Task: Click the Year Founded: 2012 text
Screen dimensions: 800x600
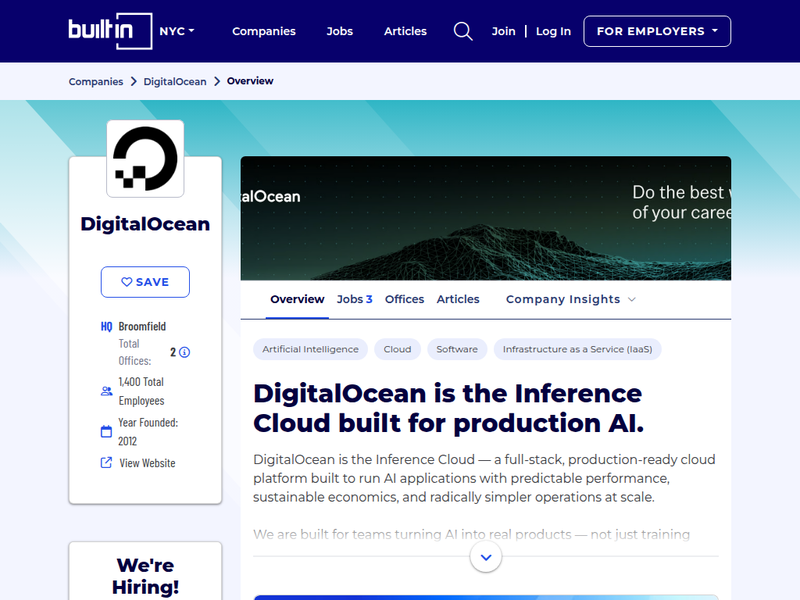Action: pyautogui.click(x=148, y=432)
